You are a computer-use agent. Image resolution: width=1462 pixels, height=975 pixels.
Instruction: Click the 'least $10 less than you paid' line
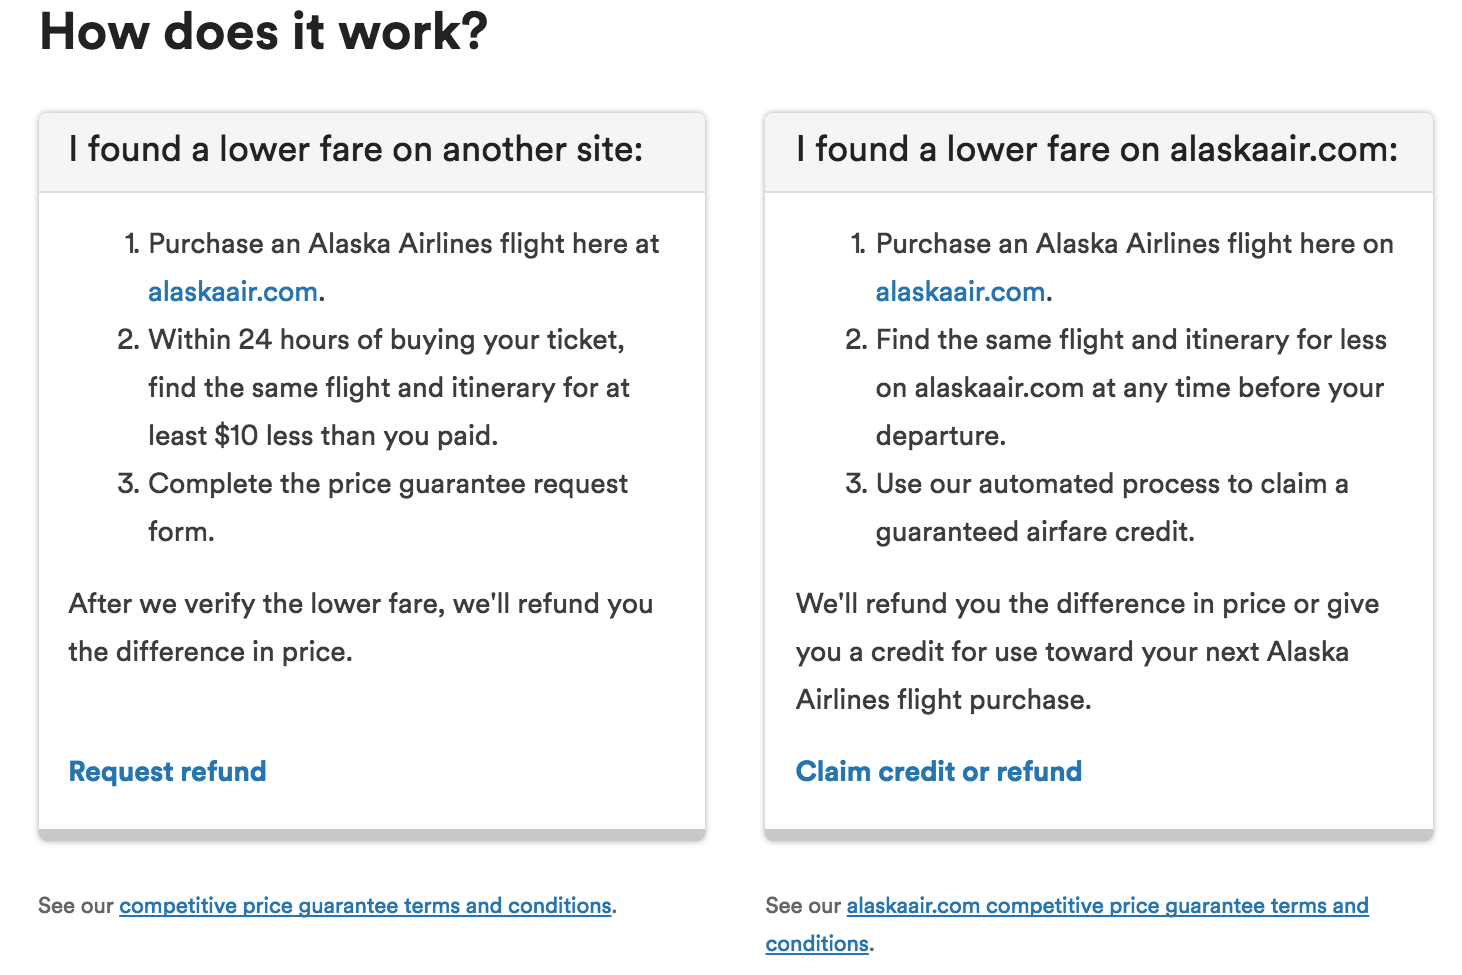(323, 436)
